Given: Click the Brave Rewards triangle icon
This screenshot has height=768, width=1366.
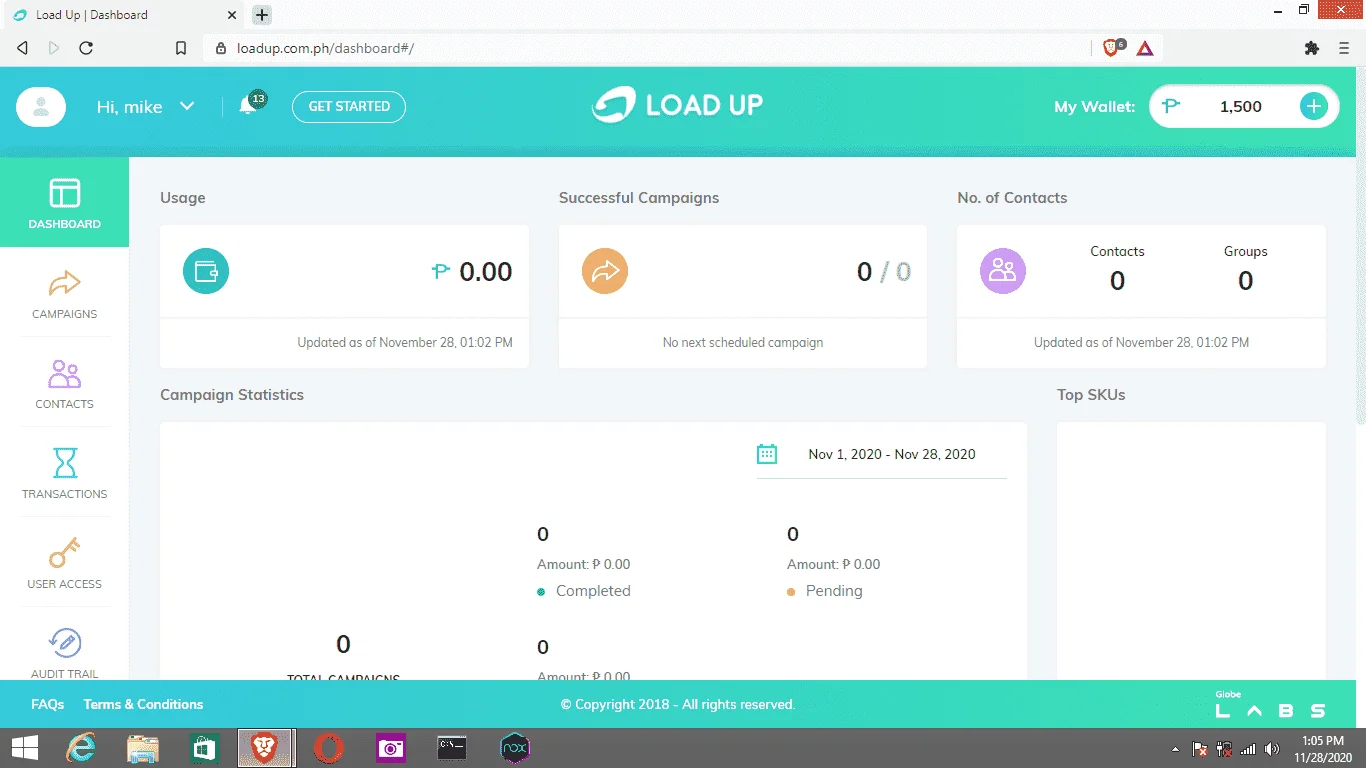Looking at the screenshot, I should [x=1145, y=47].
